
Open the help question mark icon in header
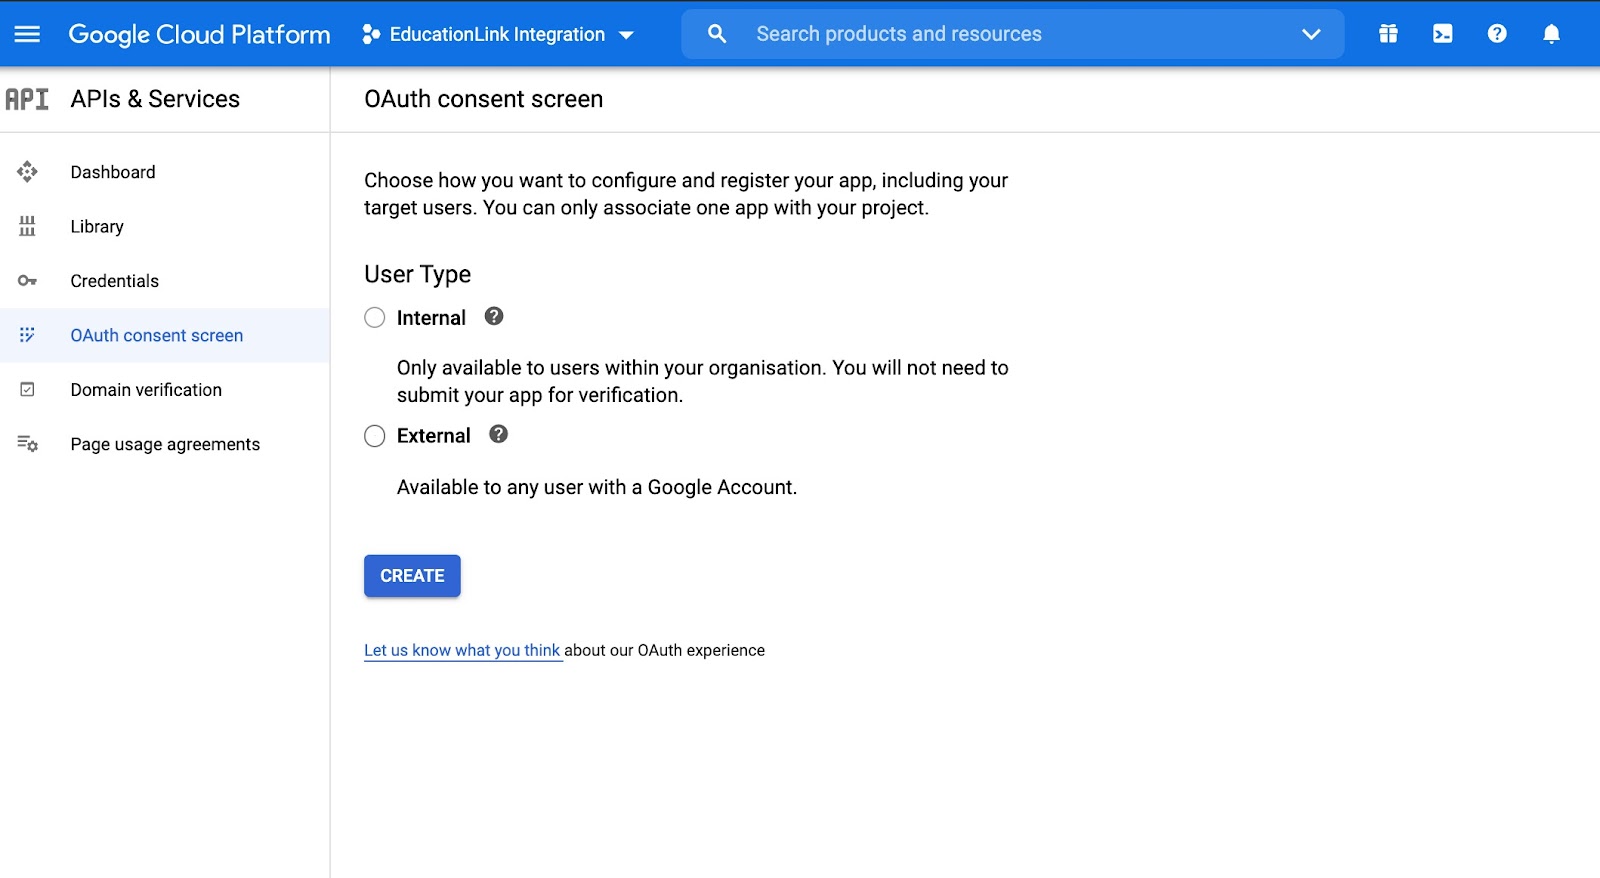click(x=1497, y=34)
